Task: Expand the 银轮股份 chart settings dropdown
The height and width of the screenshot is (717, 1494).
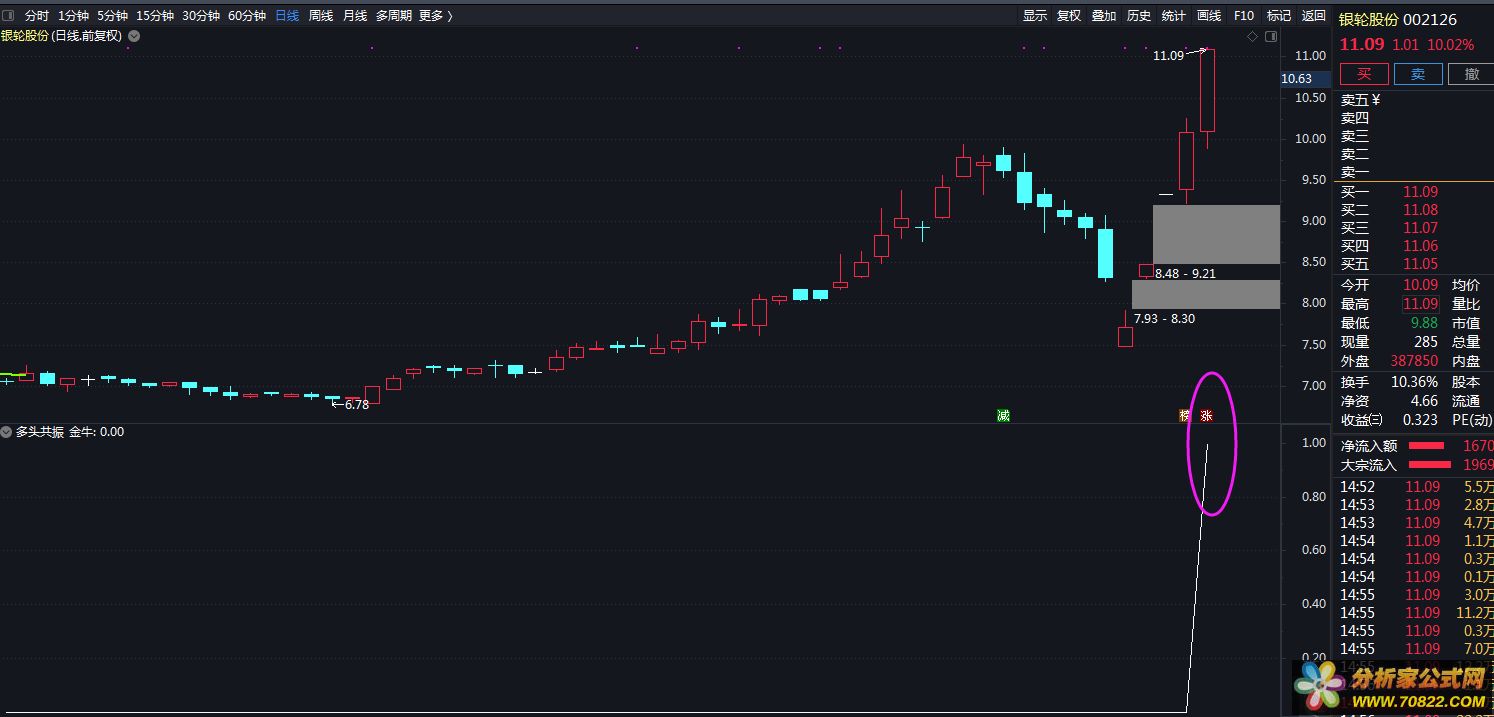Action: [x=134, y=36]
